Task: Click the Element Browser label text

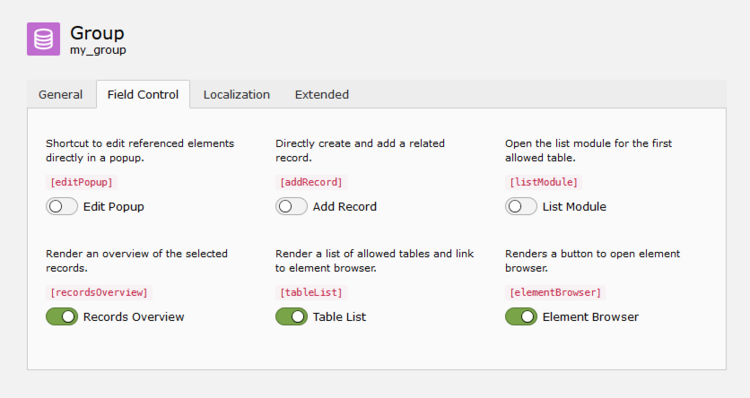Action: 591,317
